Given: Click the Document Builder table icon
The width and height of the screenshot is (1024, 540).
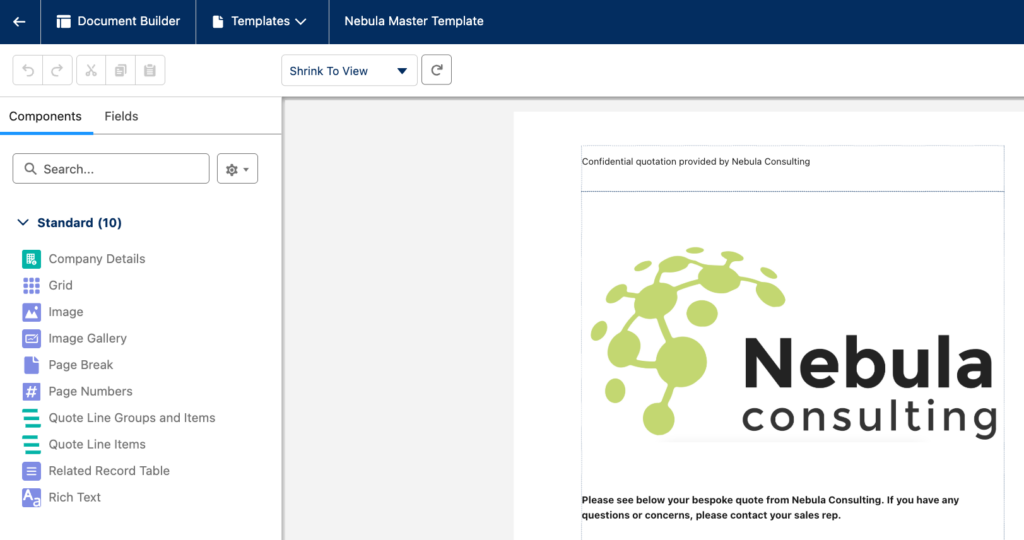Looking at the screenshot, I should pos(63,22).
